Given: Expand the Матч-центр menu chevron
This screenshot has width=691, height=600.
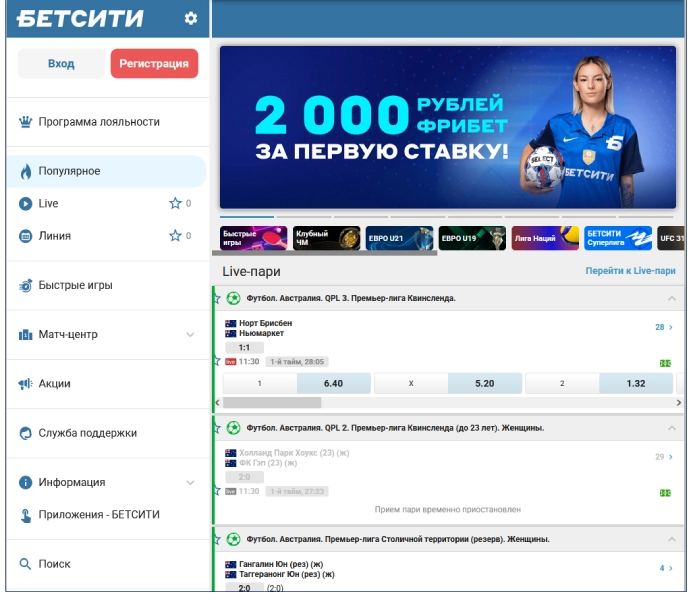Looking at the screenshot, I should coord(190,335).
